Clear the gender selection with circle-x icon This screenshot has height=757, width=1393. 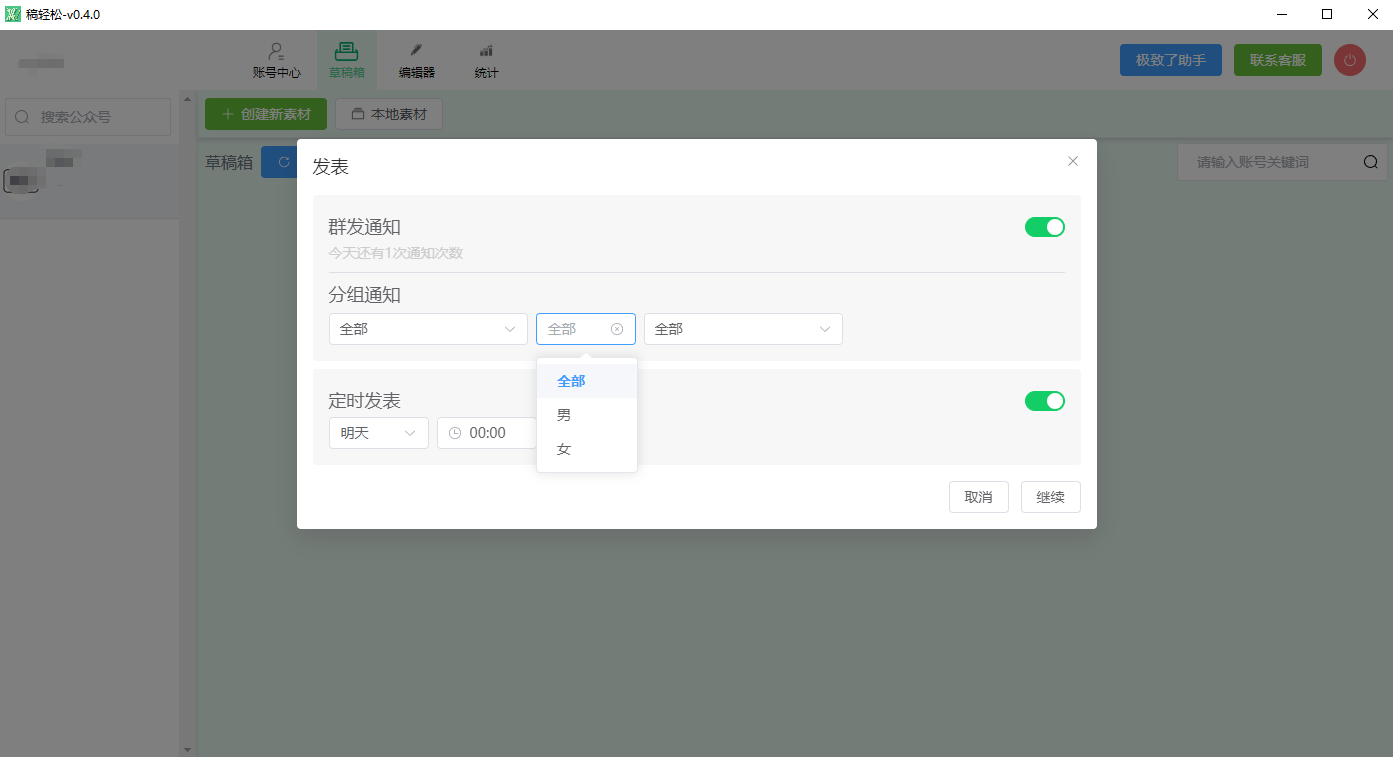click(617, 329)
